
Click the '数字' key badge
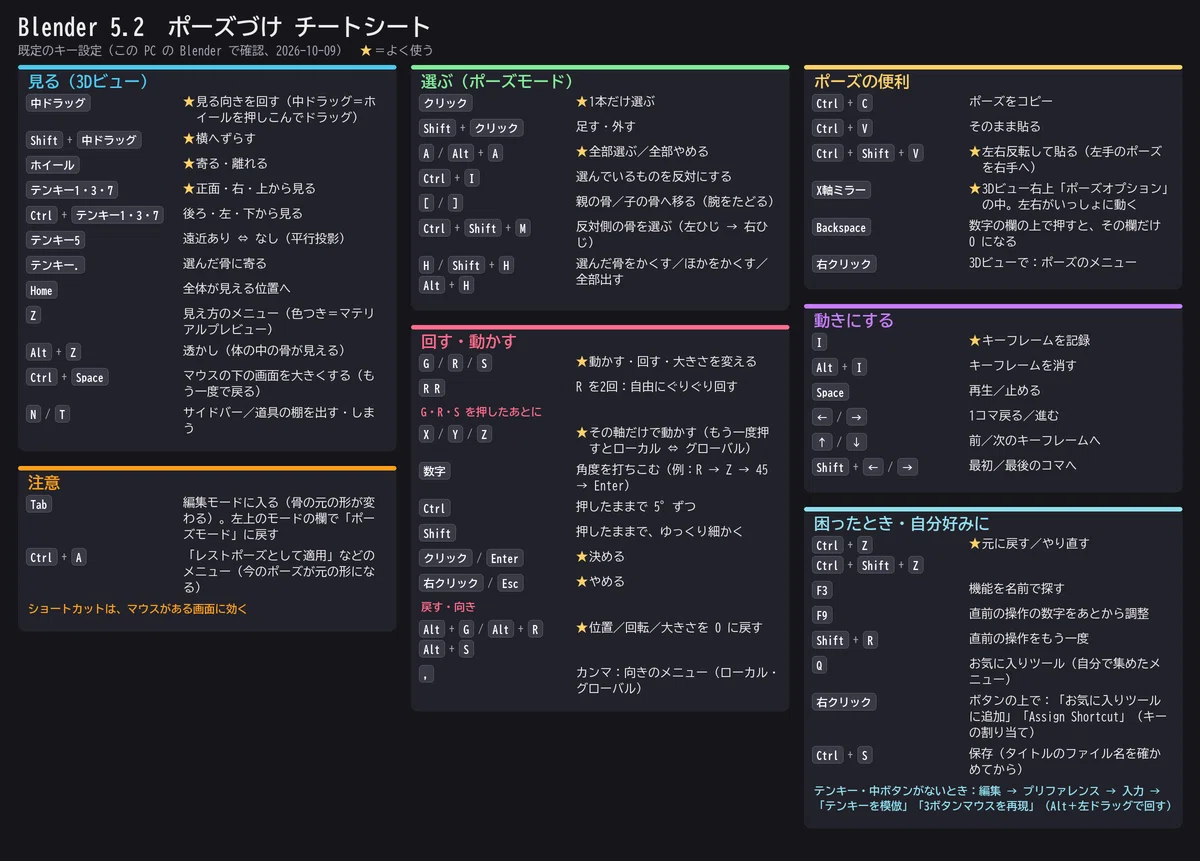click(435, 471)
